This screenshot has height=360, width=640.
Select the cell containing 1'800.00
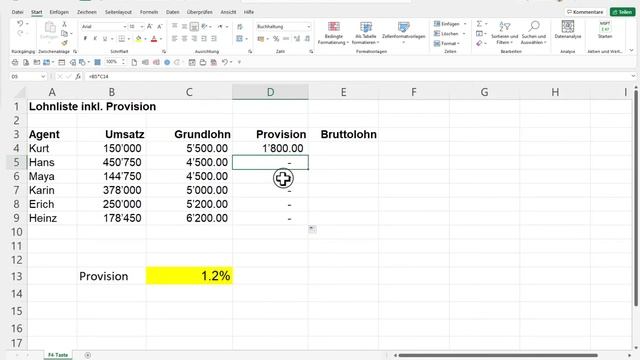[270, 149]
